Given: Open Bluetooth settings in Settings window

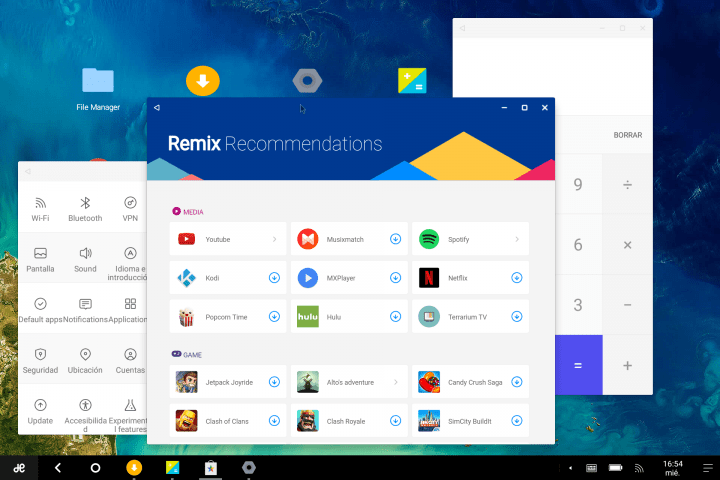Looking at the screenshot, I should [85, 209].
